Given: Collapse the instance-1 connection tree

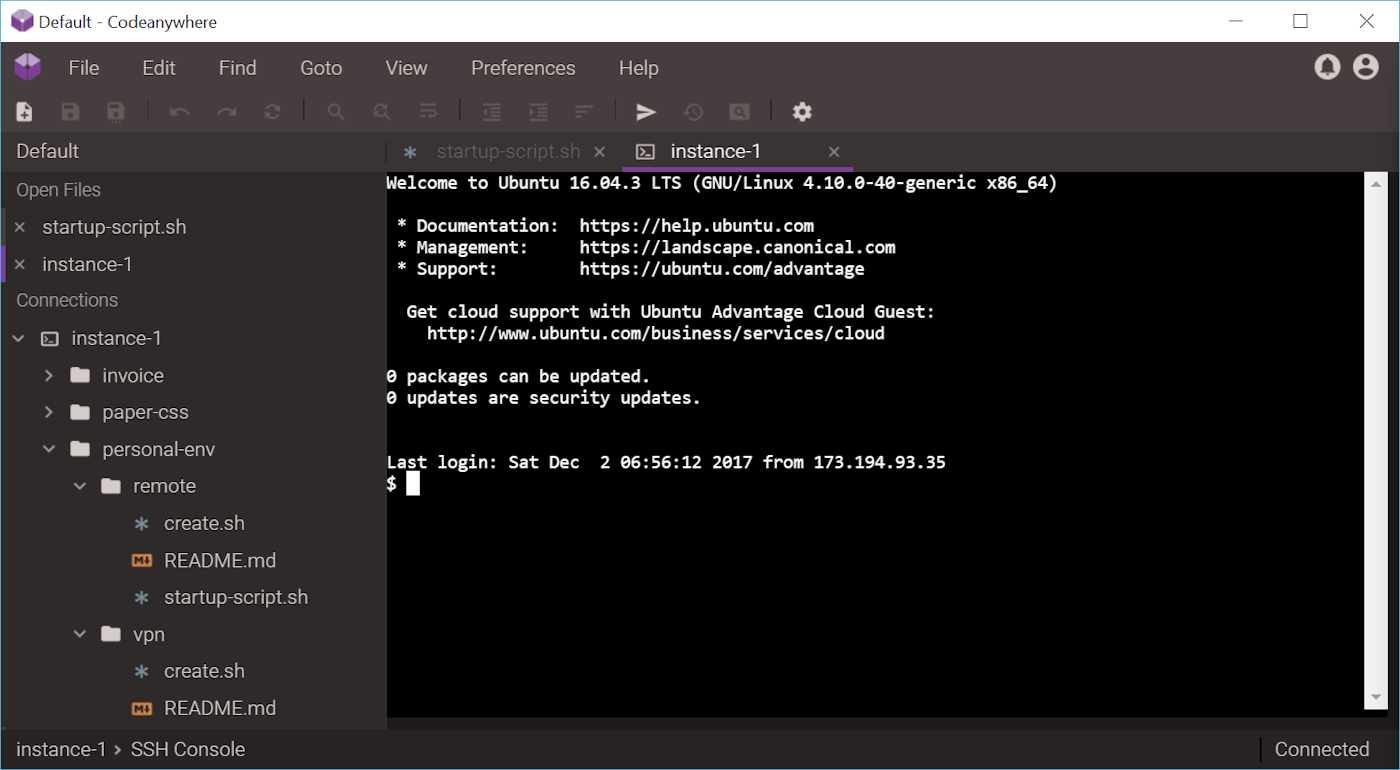Looking at the screenshot, I should [x=18, y=339].
